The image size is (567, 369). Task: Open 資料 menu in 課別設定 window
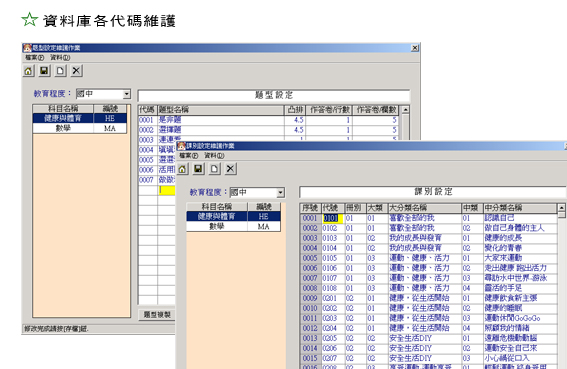click(x=214, y=156)
